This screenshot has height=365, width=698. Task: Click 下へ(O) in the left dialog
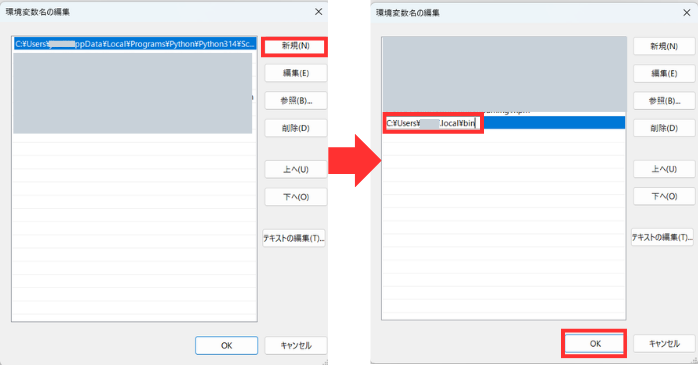(x=296, y=197)
